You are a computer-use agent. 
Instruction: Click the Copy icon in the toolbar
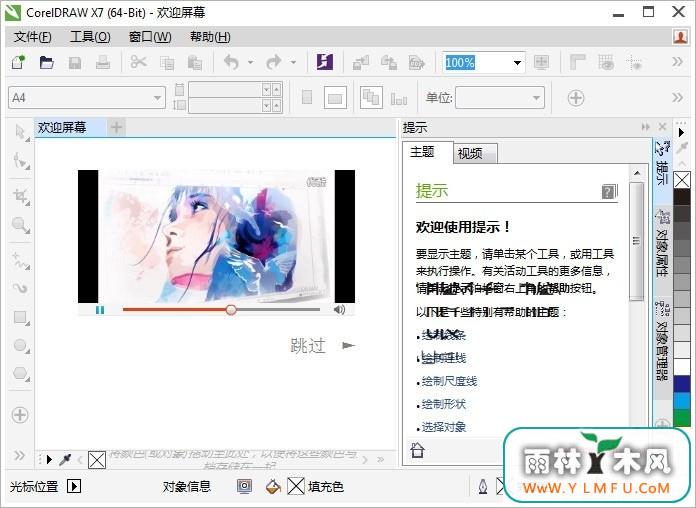click(x=167, y=63)
